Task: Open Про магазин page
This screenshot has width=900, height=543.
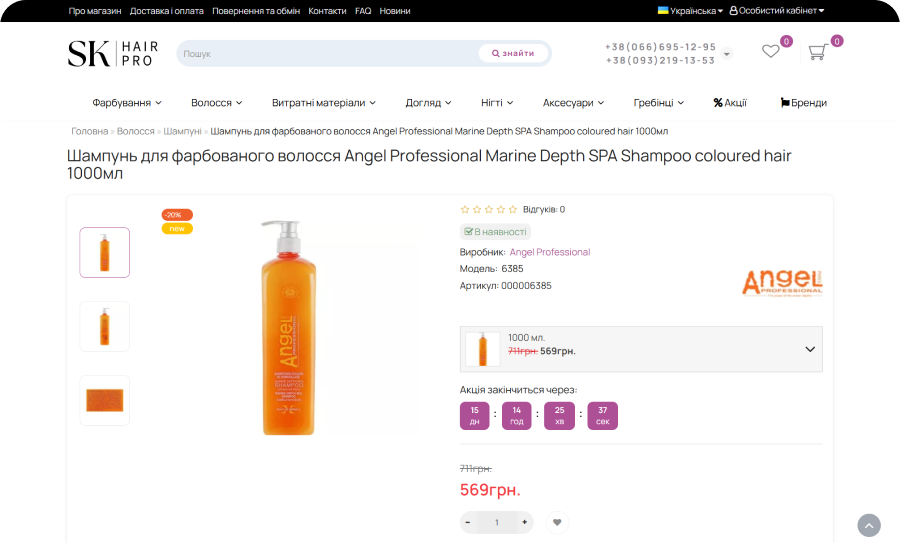Action: click(x=95, y=11)
